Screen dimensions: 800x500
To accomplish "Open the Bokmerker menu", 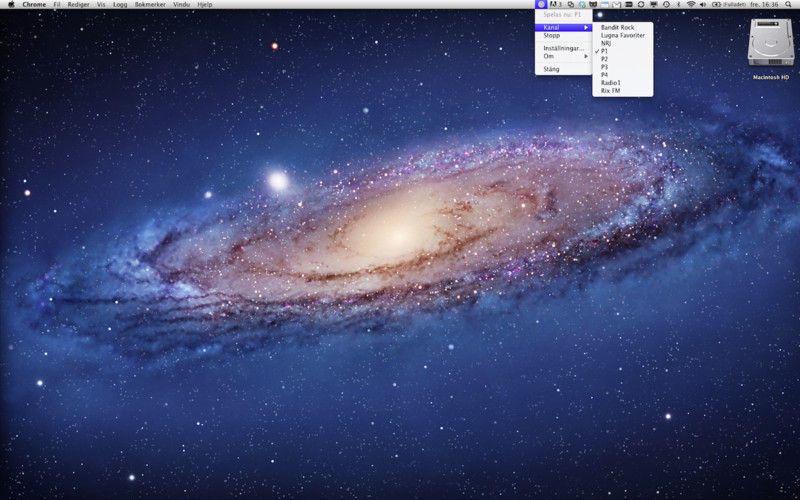I will tap(151, 4).
